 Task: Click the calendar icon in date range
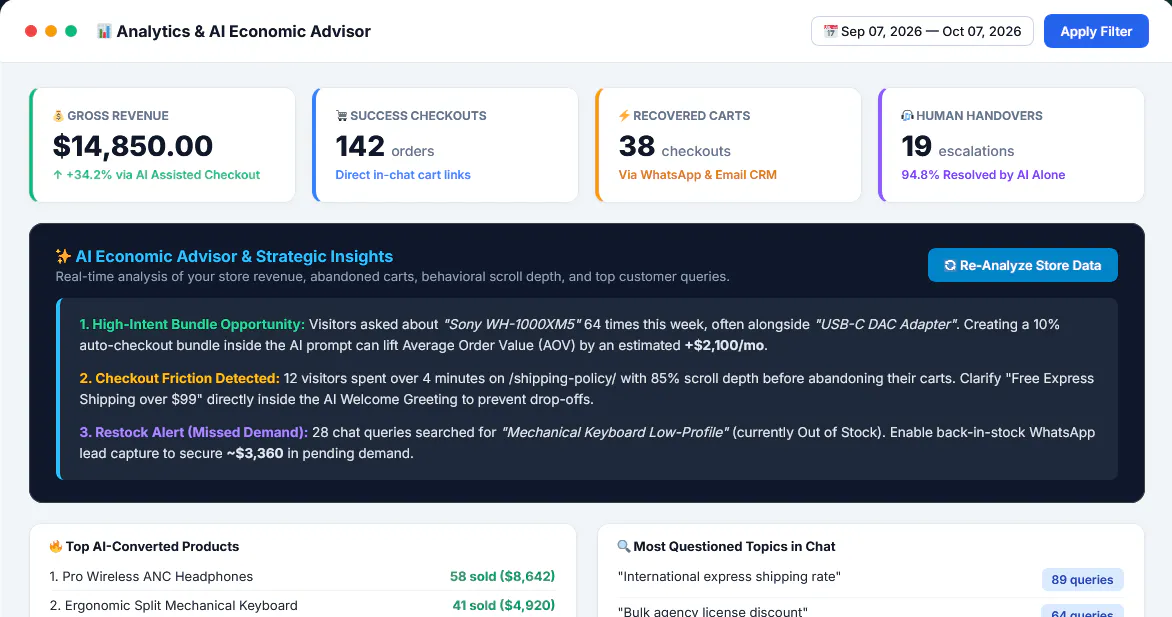pyautogui.click(x=830, y=31)
